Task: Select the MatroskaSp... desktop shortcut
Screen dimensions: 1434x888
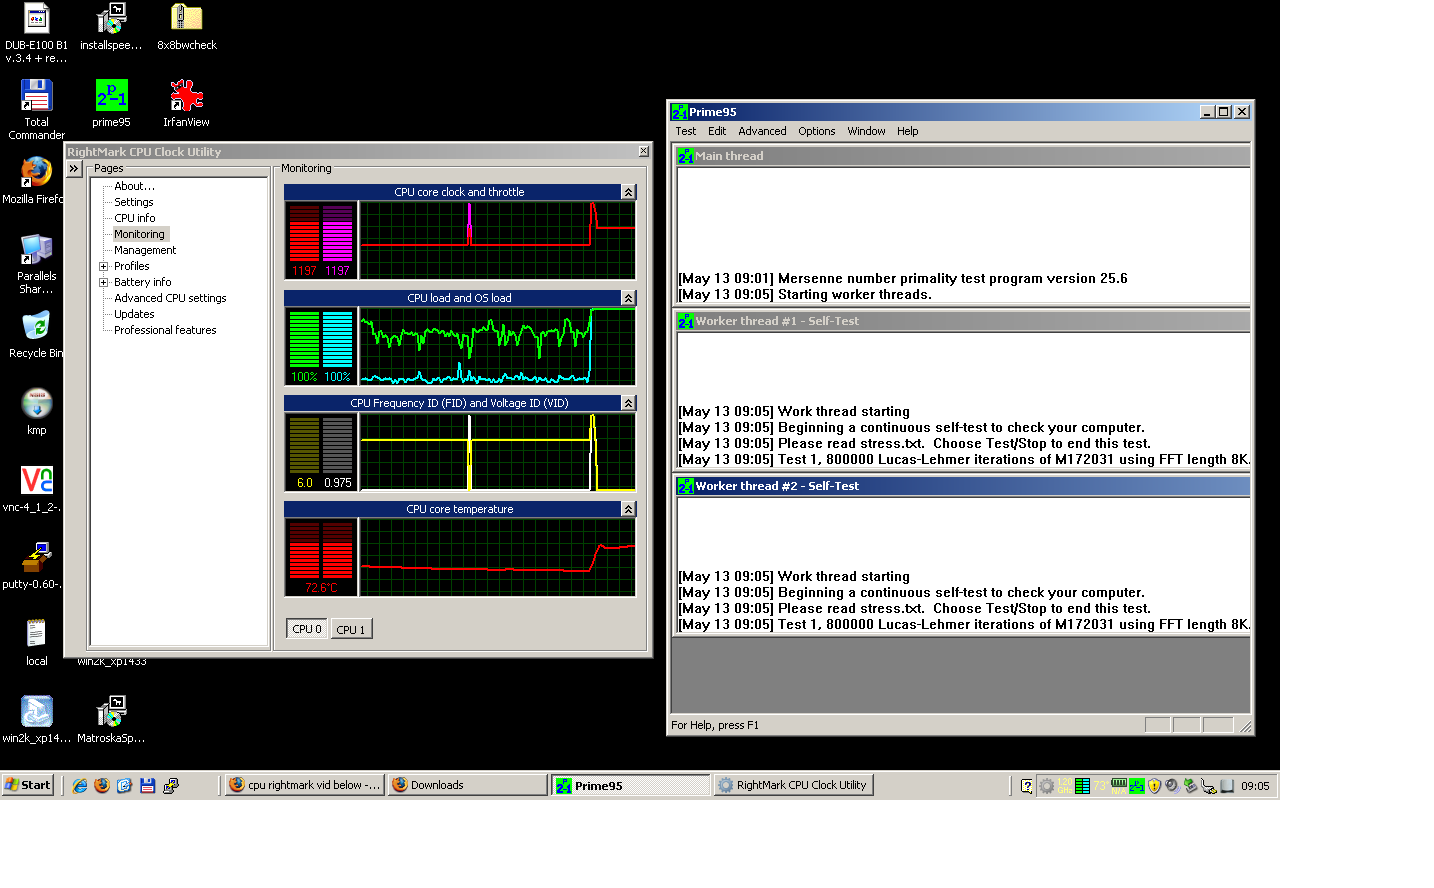Action: (111, 720)
